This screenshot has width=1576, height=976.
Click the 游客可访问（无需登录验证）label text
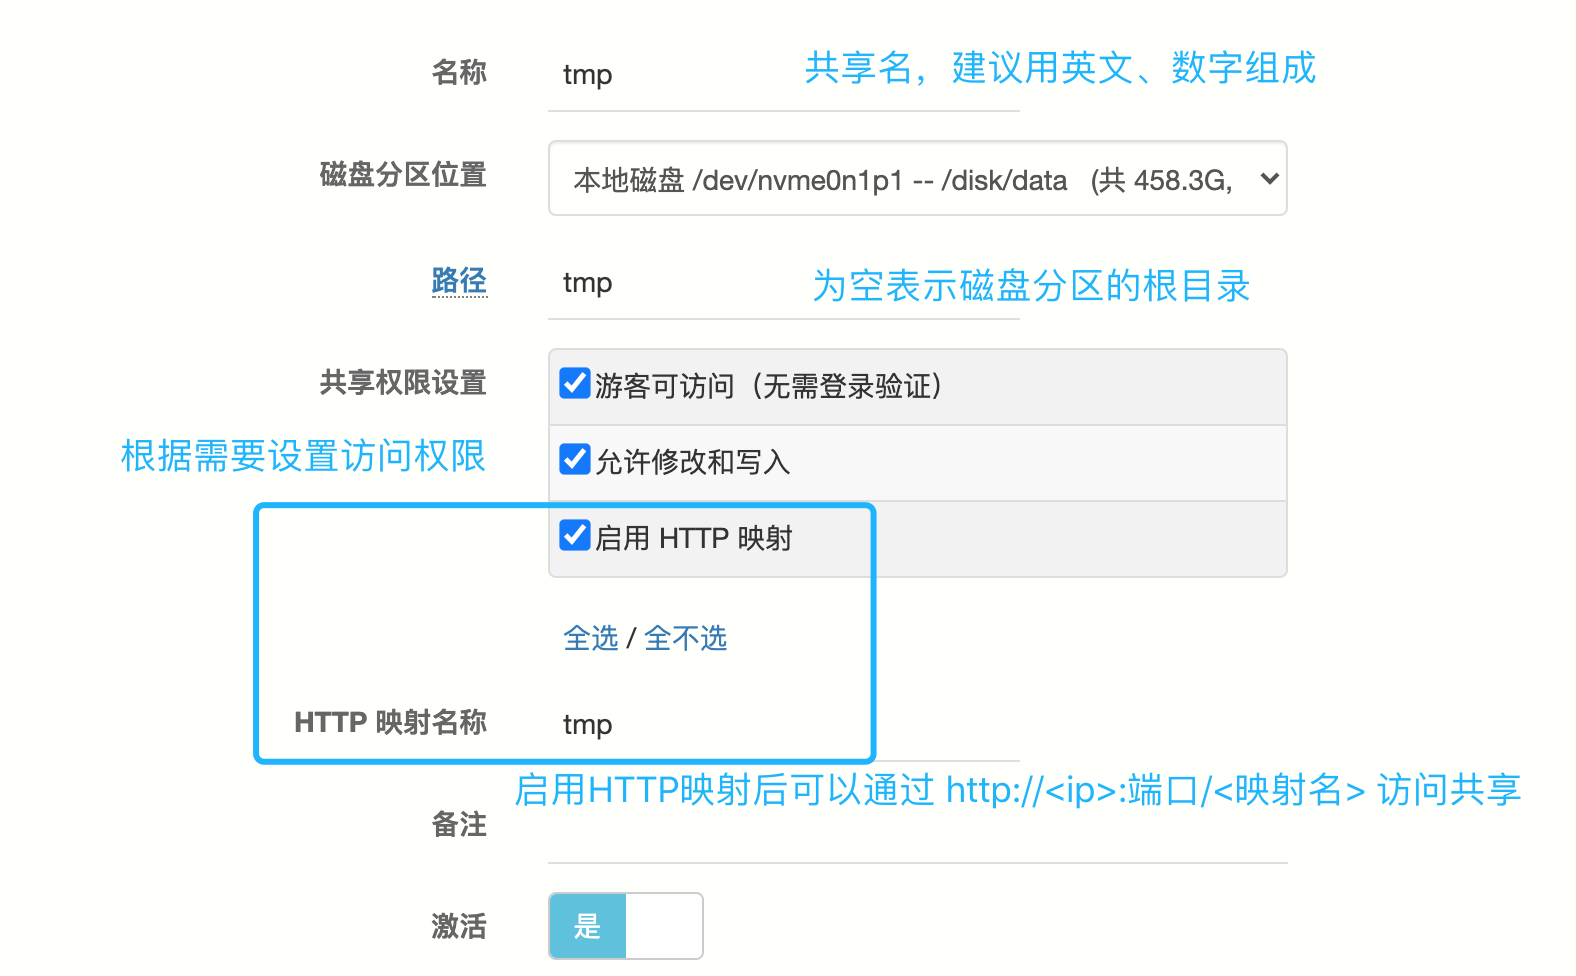tap(768, 386)
